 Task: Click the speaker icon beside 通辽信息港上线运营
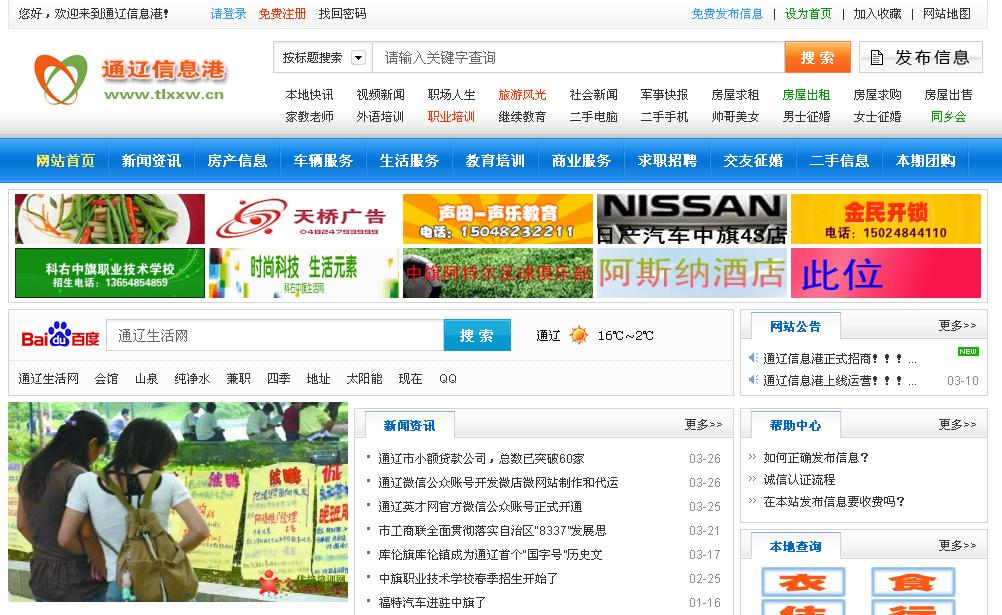point(754,380)
